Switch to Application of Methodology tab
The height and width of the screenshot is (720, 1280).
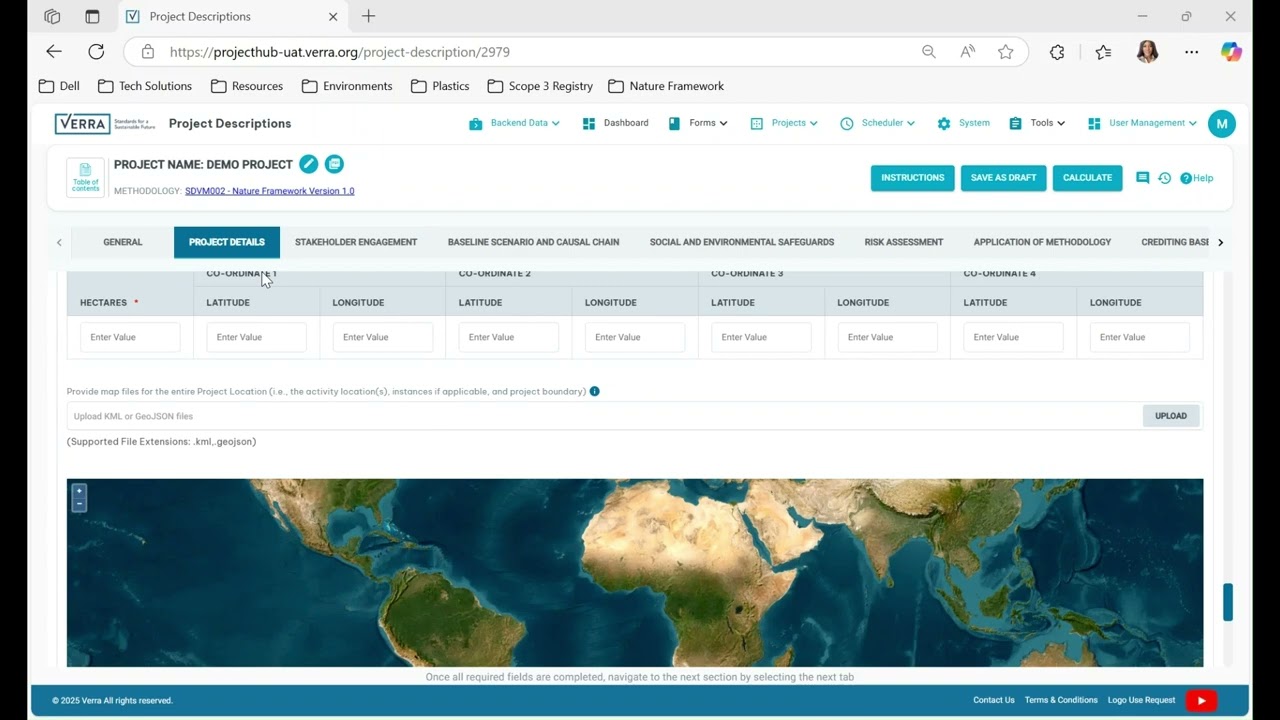tap(1042, 242)
